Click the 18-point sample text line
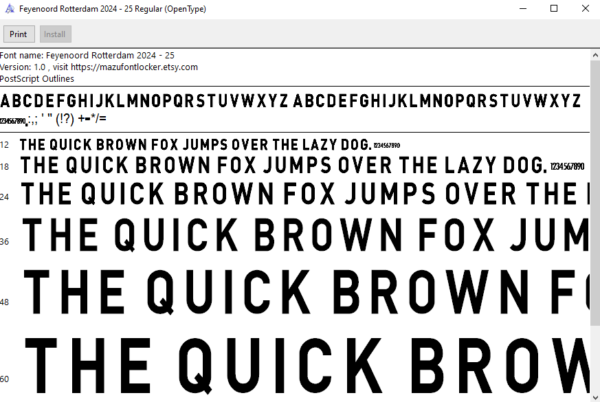The width and height of the screenshot is (600, 402). pos(302,166)
